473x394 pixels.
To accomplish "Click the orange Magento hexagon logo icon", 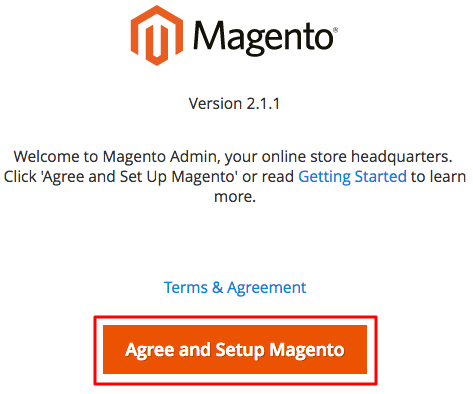I will point(157,35).
